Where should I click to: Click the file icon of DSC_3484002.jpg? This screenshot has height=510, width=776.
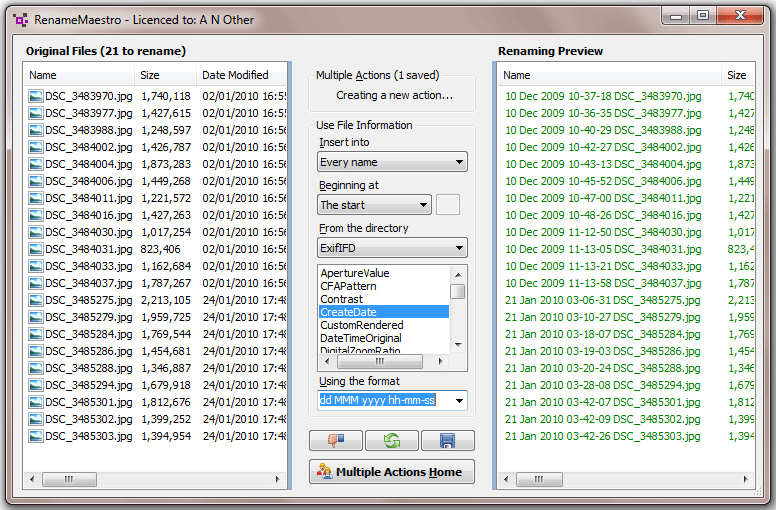point(36,147)
